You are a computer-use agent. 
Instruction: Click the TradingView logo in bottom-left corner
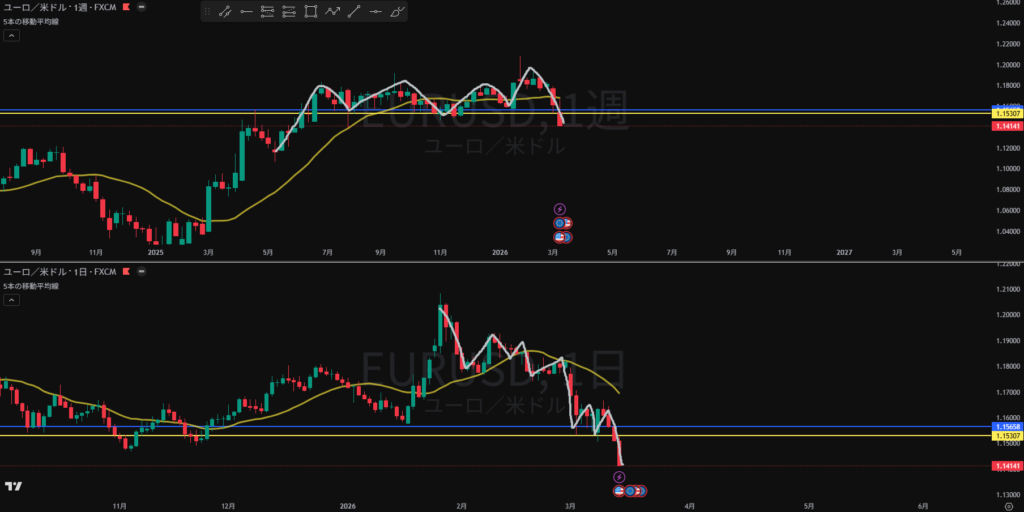point(13,486)
